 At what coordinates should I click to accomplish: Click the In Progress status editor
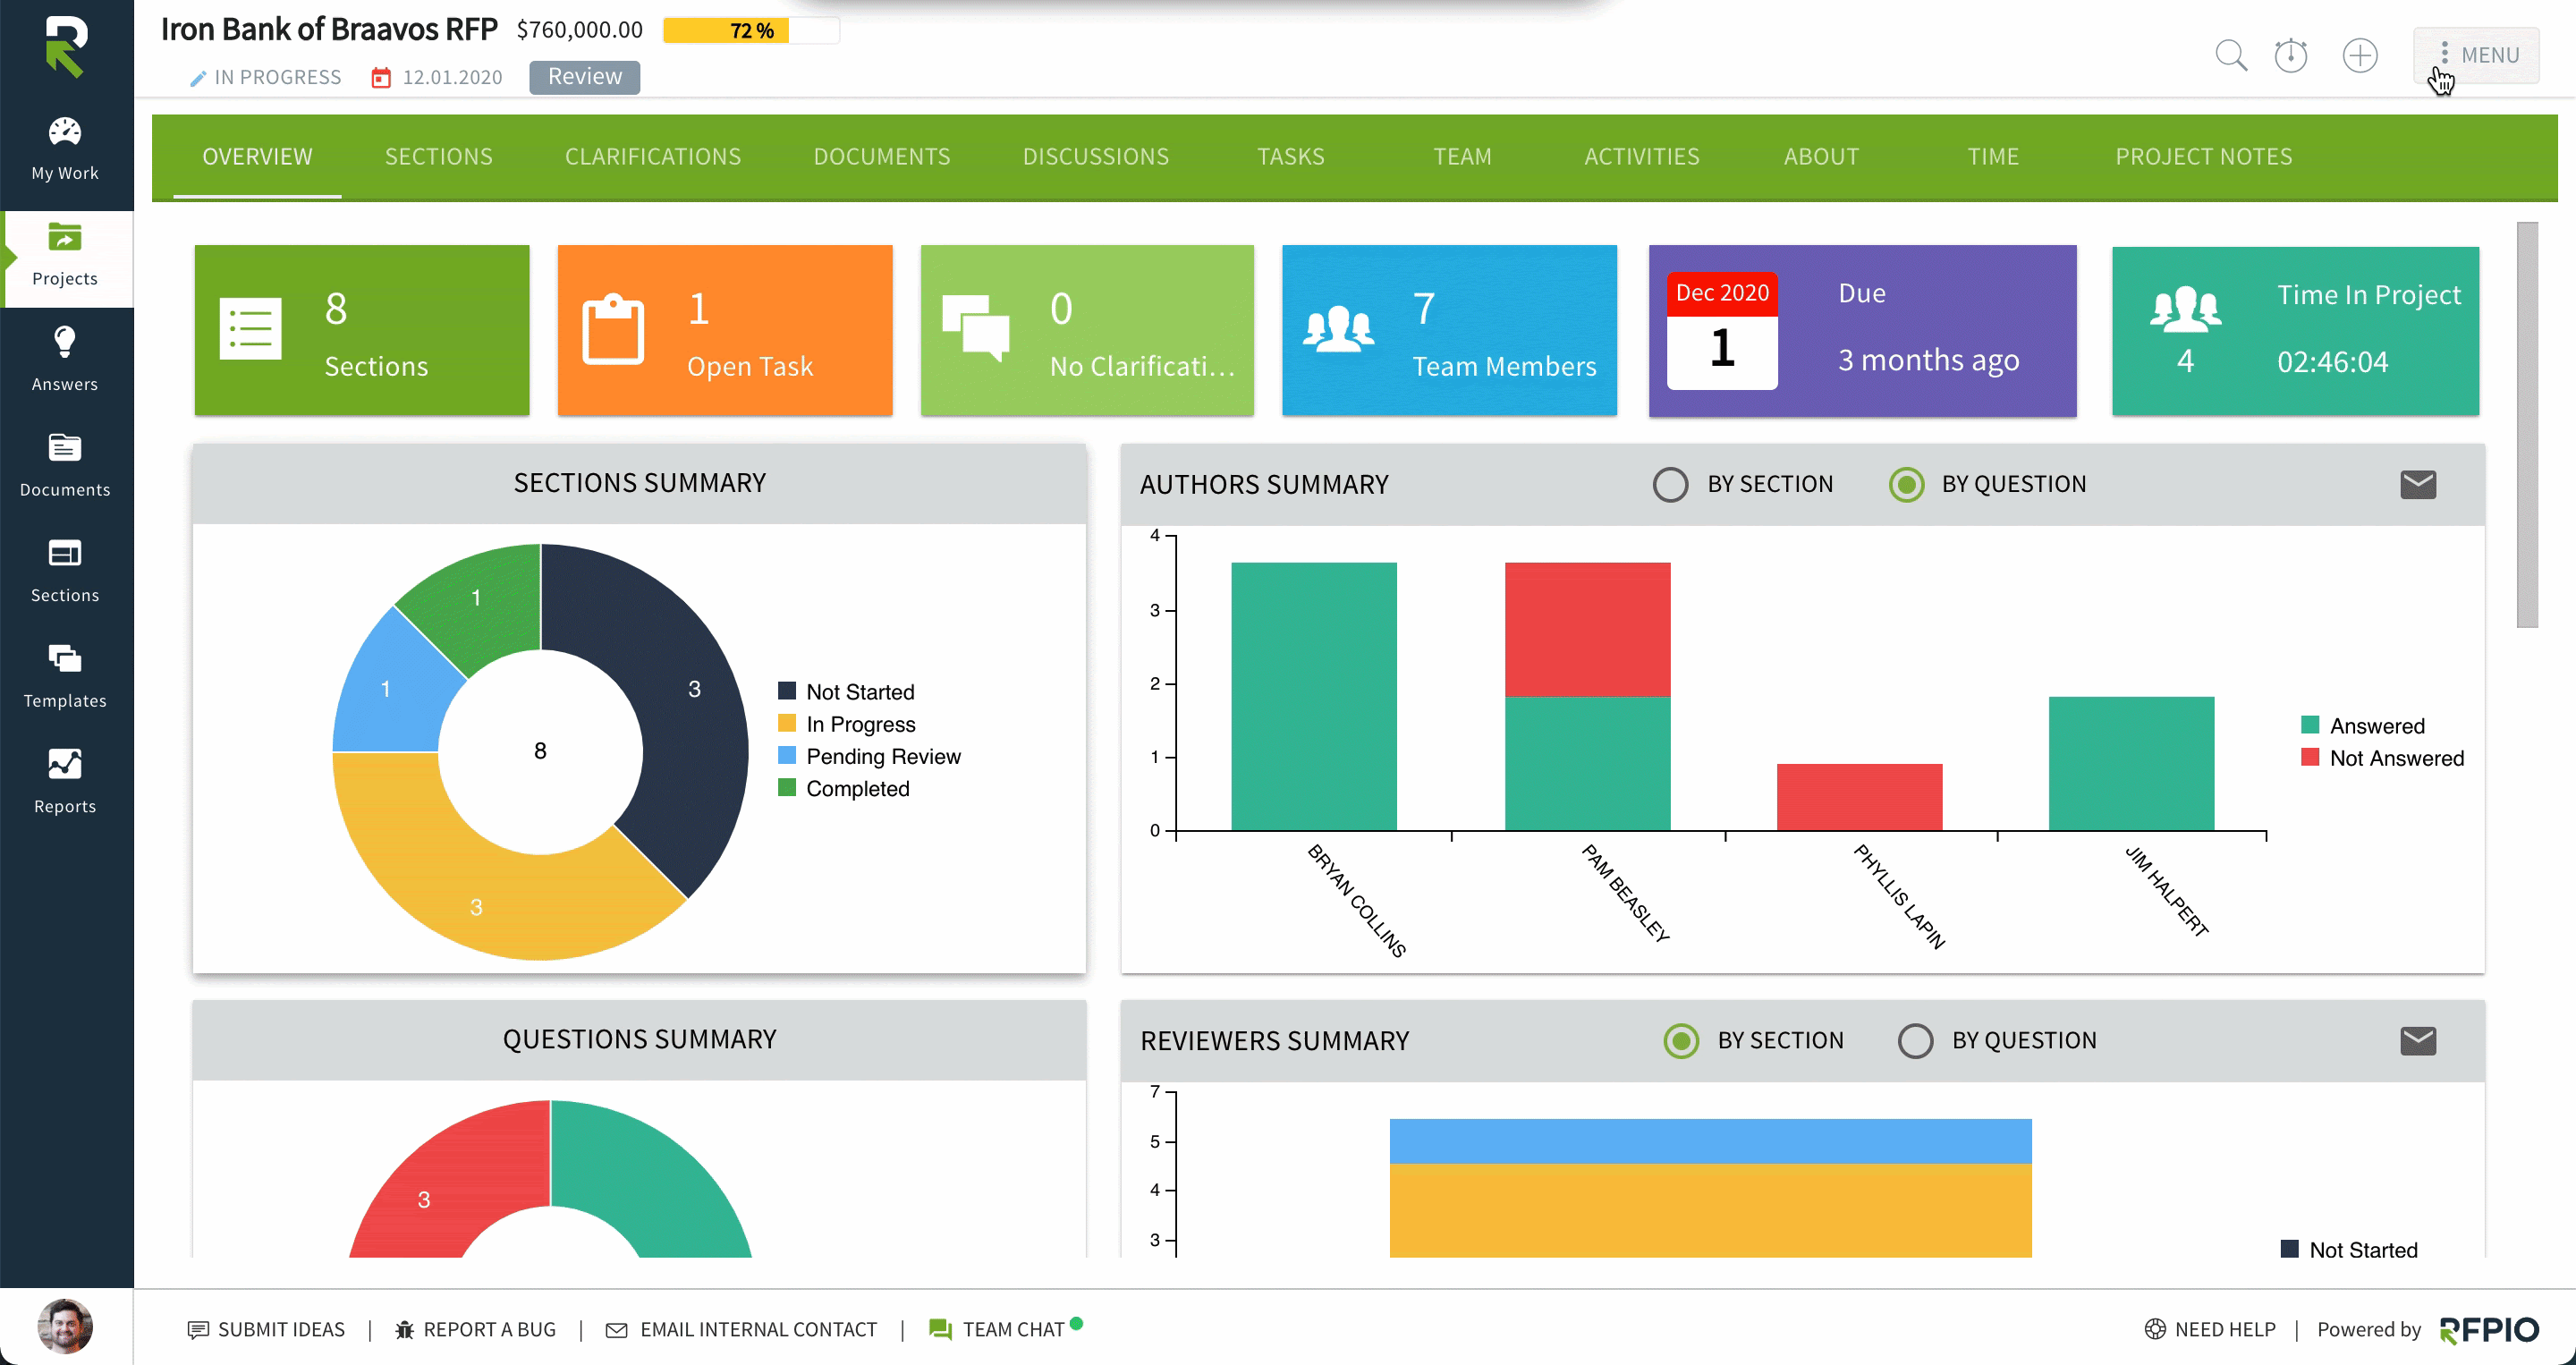[x=266, y=77]
